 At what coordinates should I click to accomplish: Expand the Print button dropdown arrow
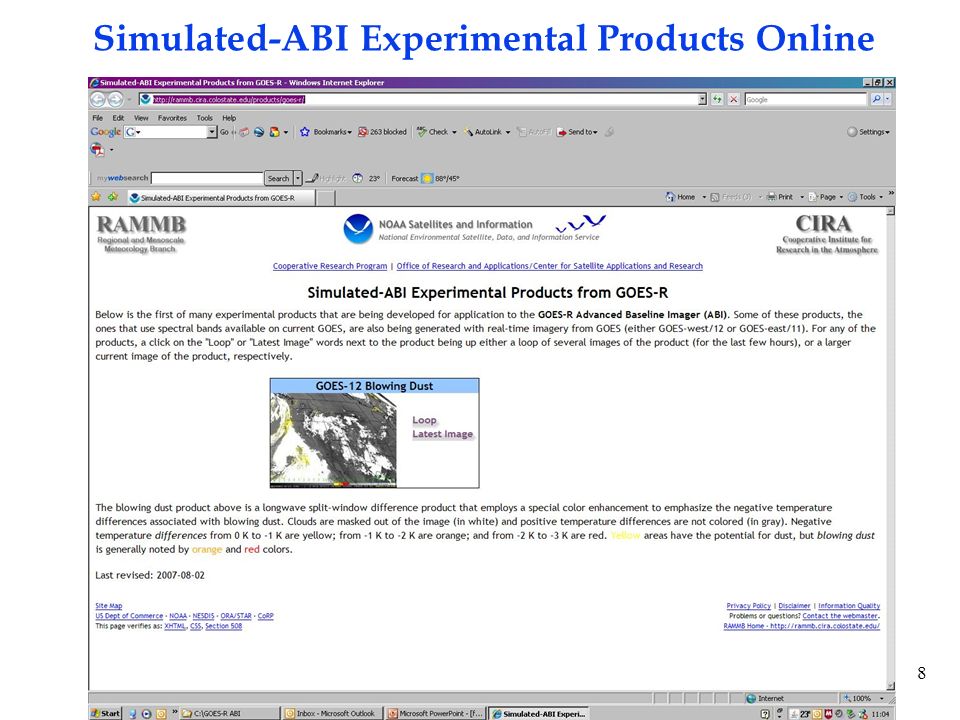point(802,197)
